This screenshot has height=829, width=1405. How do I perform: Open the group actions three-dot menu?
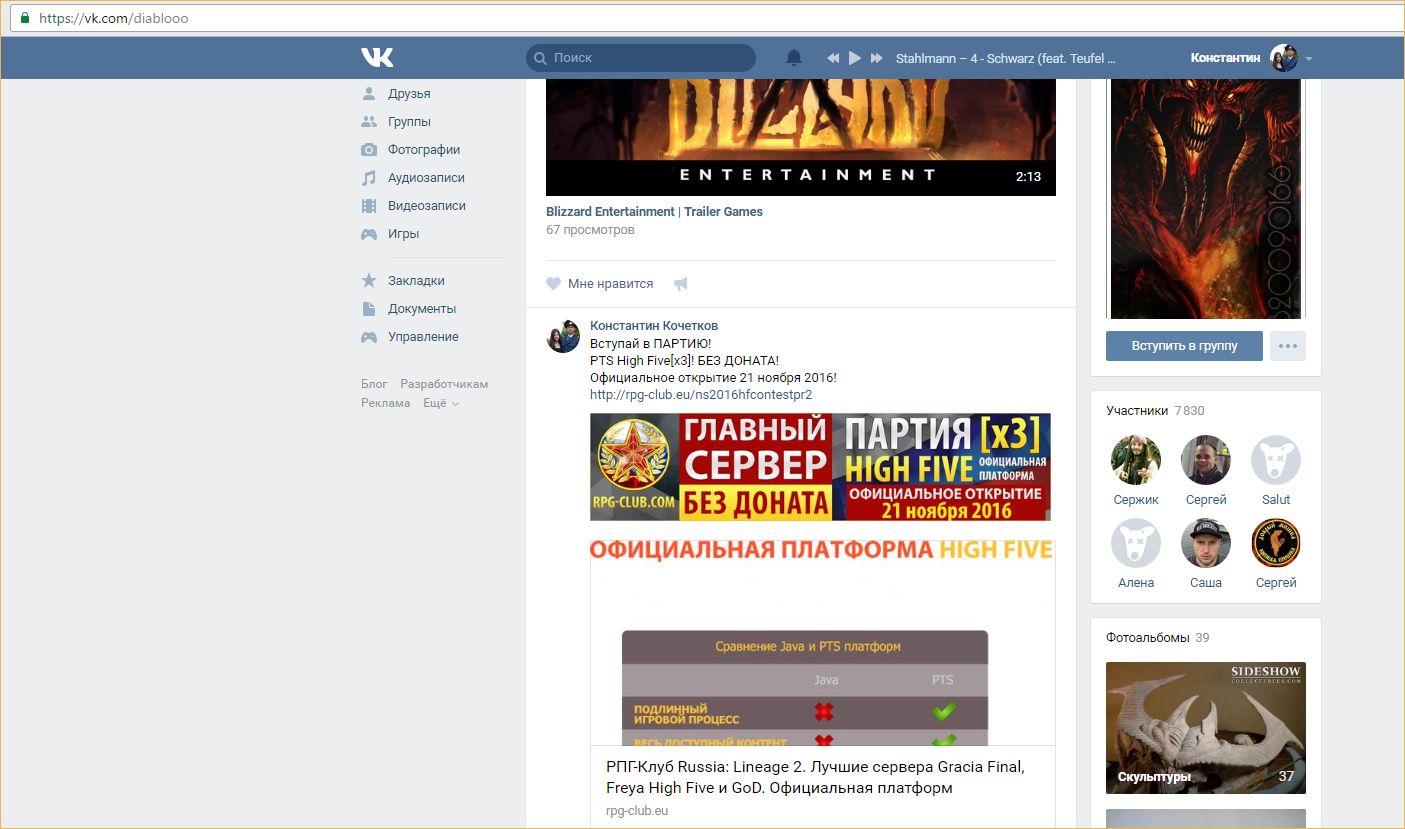point(1288,346)
